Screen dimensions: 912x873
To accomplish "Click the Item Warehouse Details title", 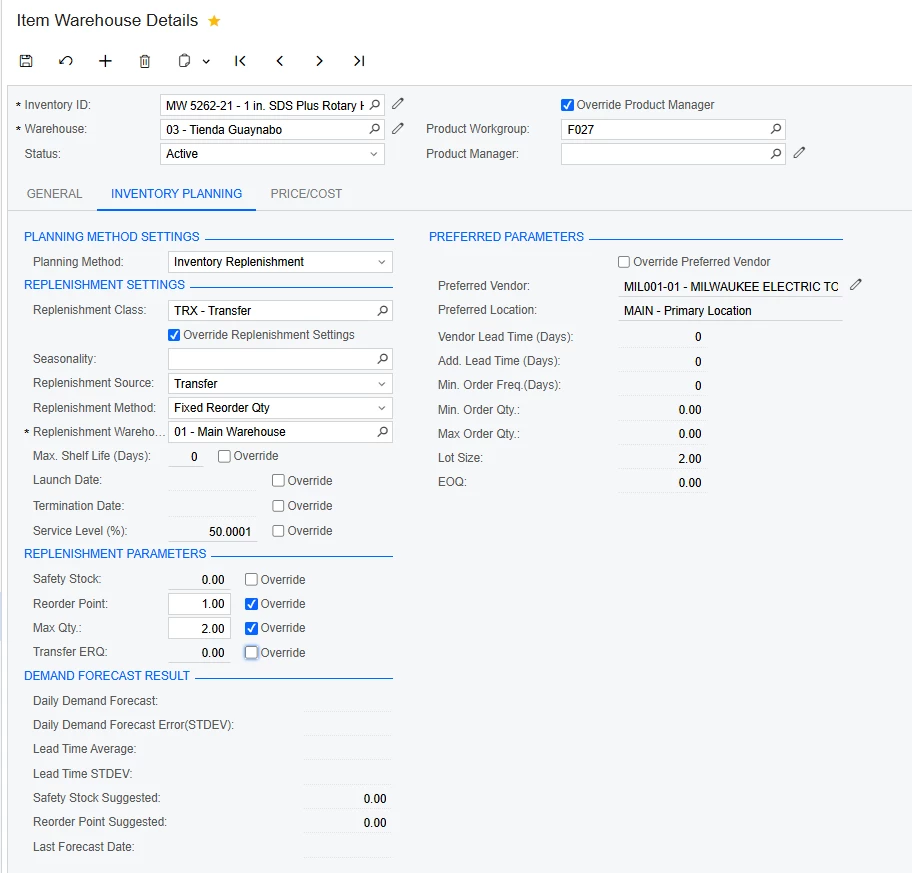I will pyautogui.click(x=107, y=20).
